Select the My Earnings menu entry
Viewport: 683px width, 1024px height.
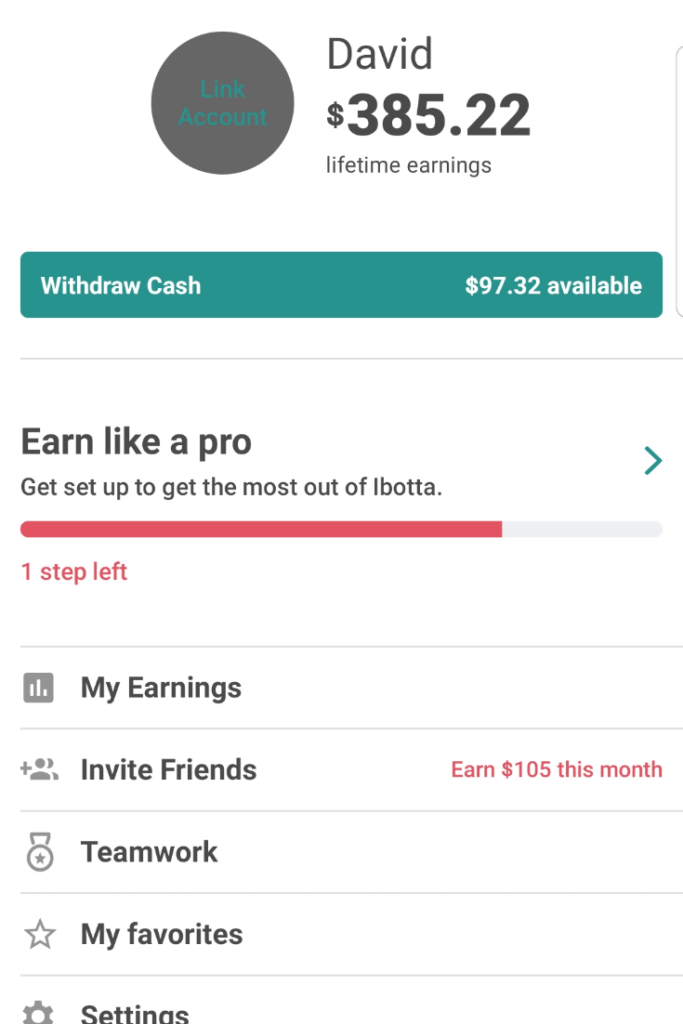[x=160, y=687]
